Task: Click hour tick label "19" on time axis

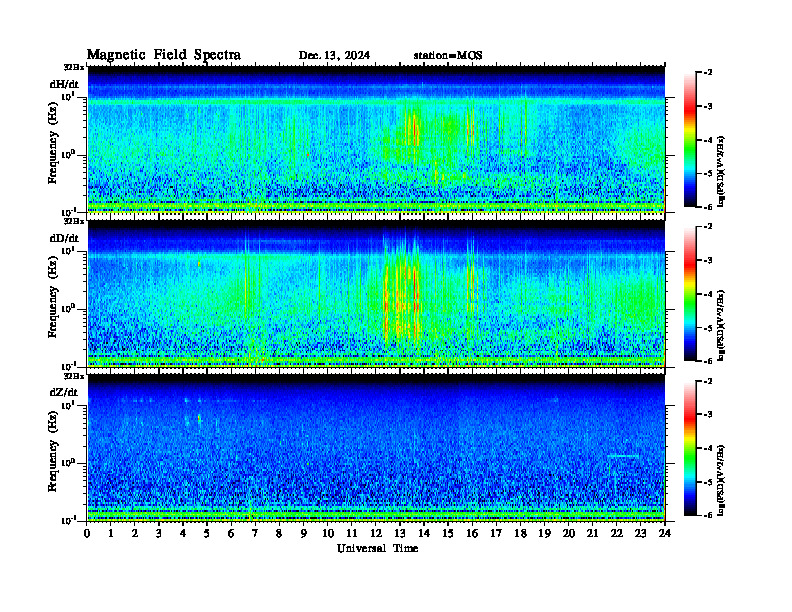Action: [x=544, y=533]
